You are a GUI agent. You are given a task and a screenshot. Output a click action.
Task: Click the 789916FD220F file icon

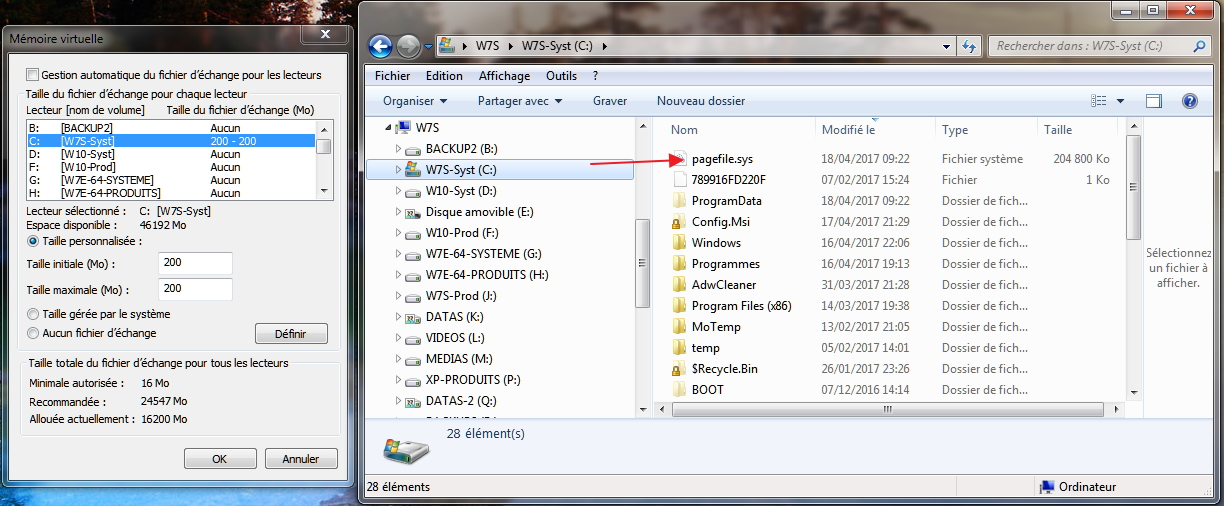click(x=680, y=180)
